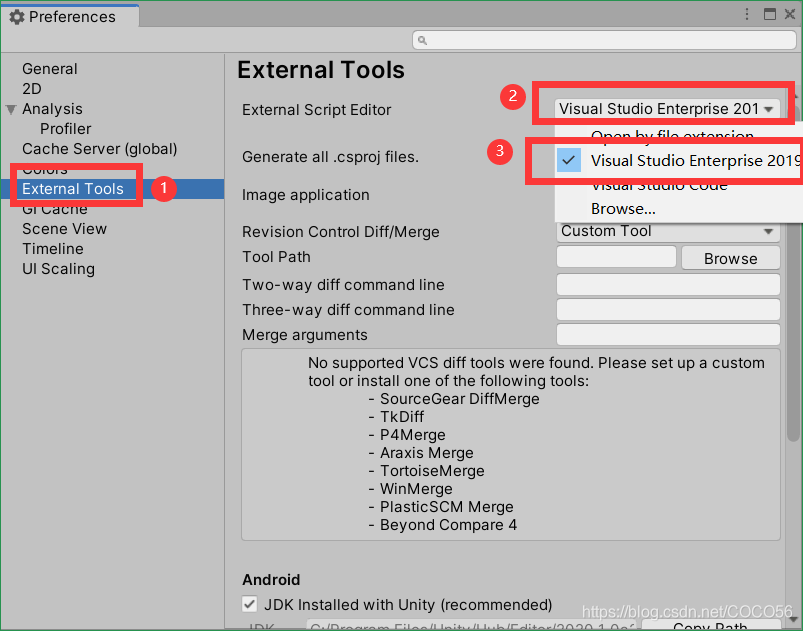803x631 pixels.
Task: Click the Browse button next to Tool Path
Action: click(730, 257)
